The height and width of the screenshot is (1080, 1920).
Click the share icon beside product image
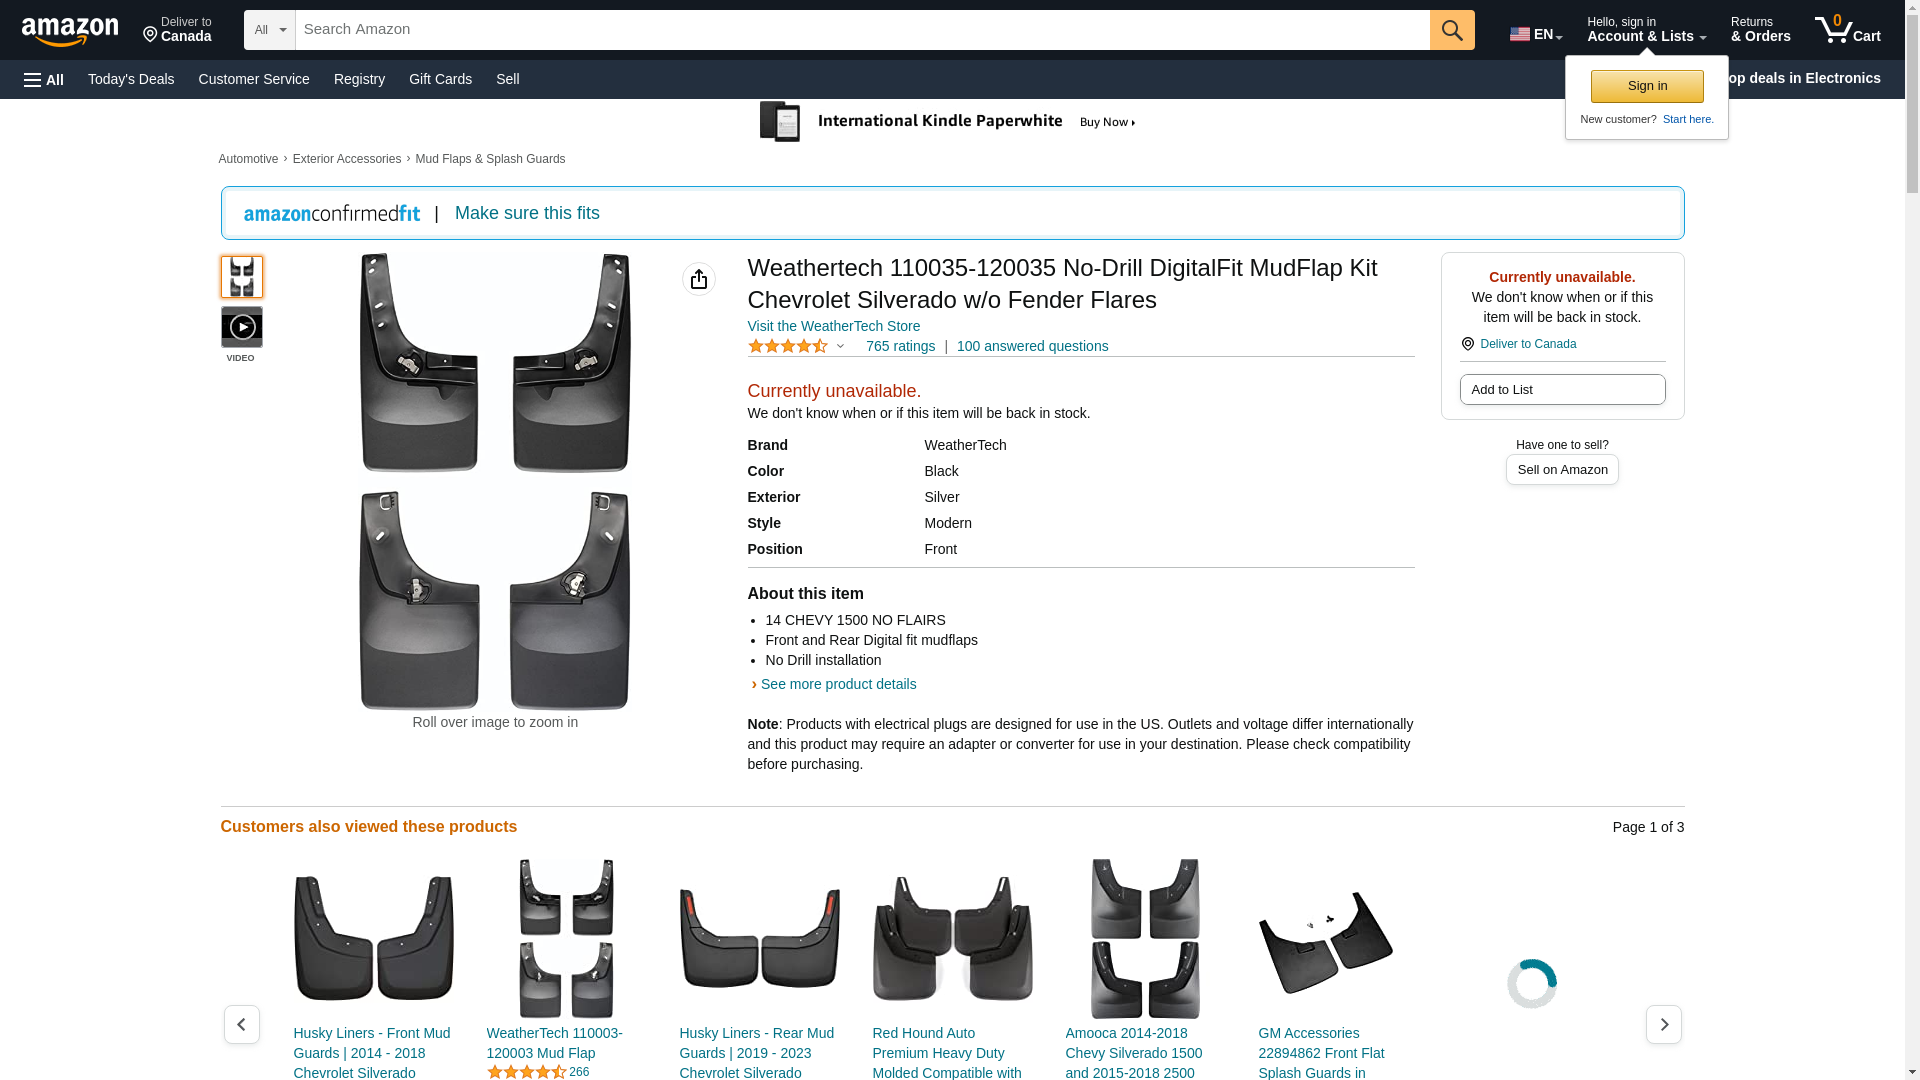699,279
